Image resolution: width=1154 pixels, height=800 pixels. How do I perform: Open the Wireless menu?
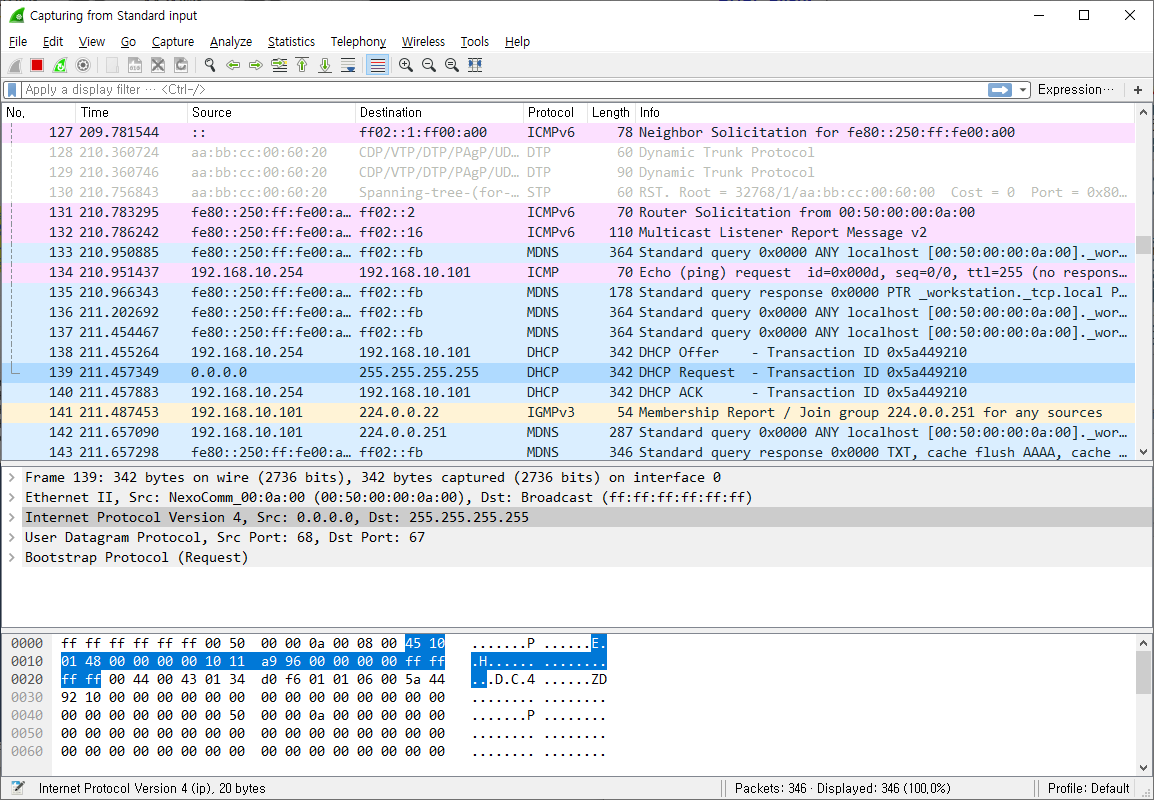423,42
